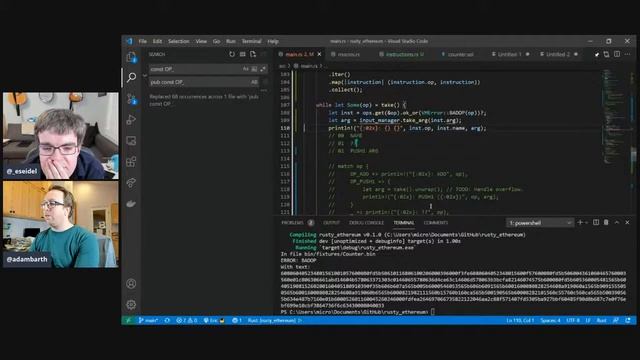Click Rust language mode in status bar
This screenshot has width=640, height=360.
point(601,320)
